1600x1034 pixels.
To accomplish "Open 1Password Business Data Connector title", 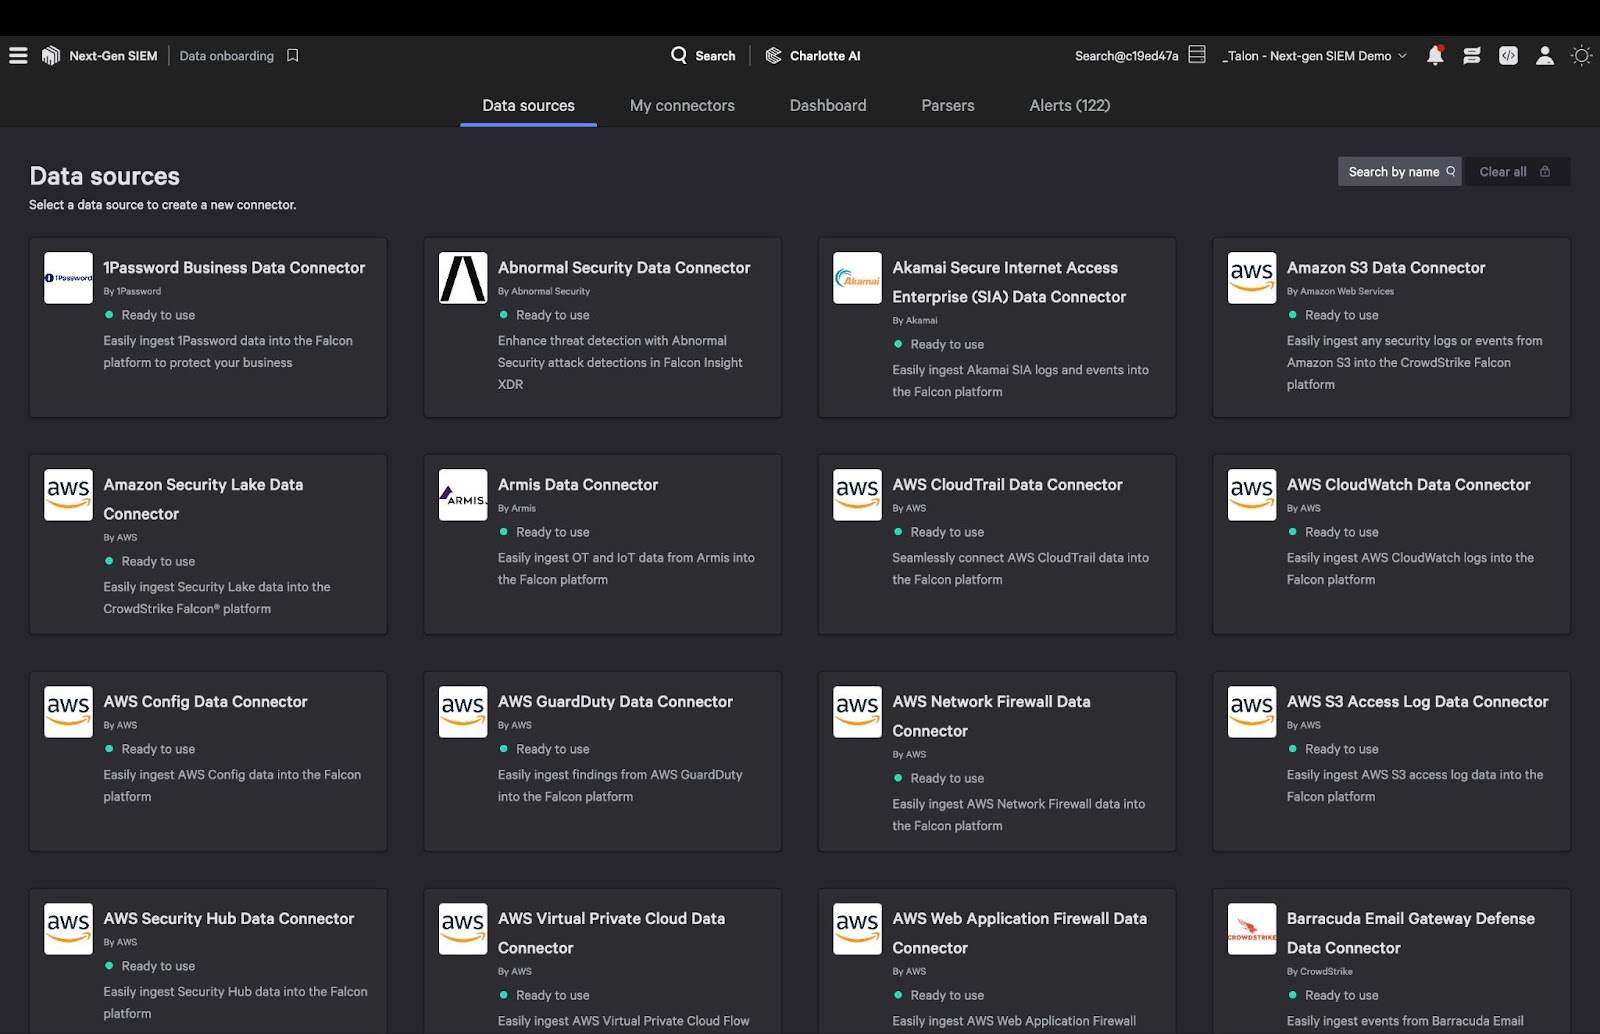I will [x=234, y=268].
